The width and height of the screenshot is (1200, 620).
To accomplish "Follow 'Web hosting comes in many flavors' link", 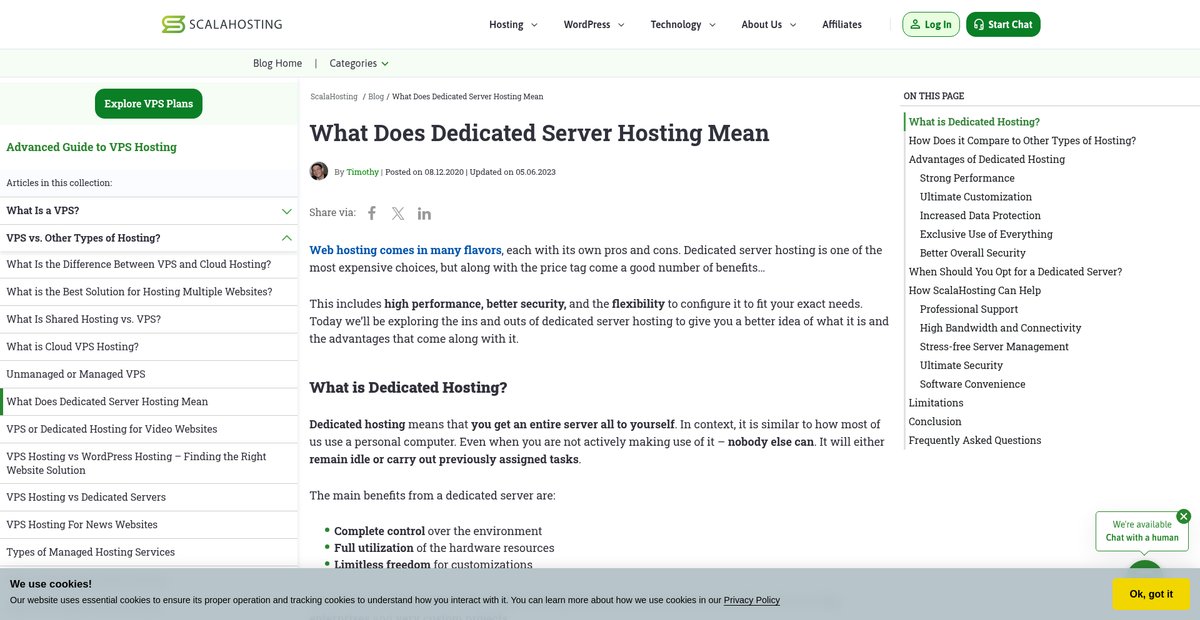I will tap(405, 250).
